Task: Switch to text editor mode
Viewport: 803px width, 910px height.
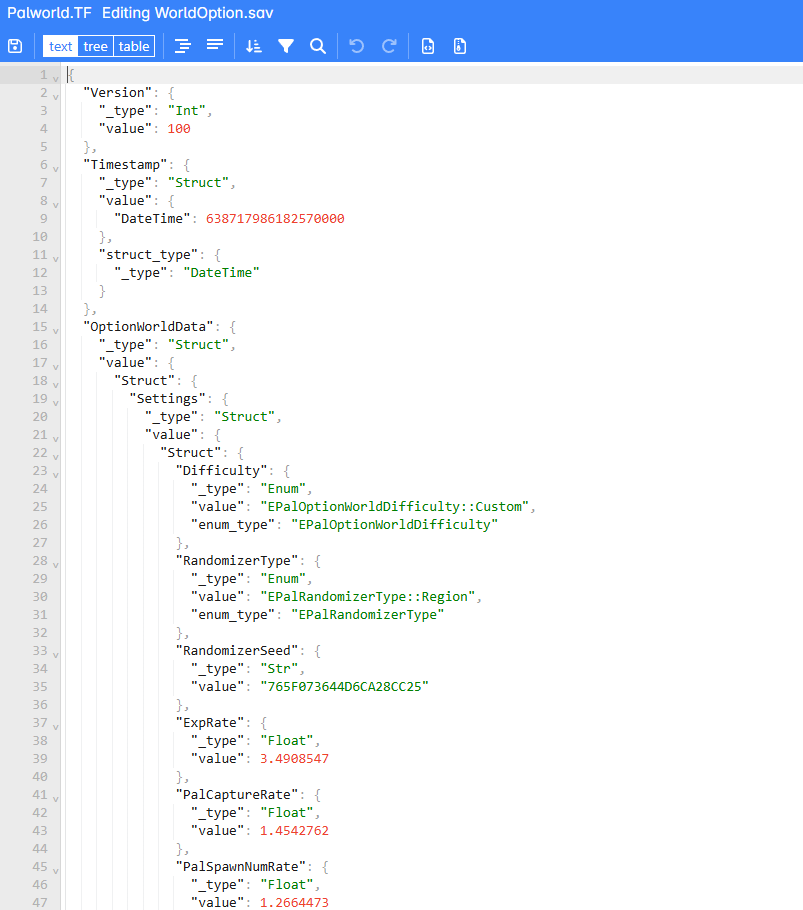Action: (x=60, y=46)
